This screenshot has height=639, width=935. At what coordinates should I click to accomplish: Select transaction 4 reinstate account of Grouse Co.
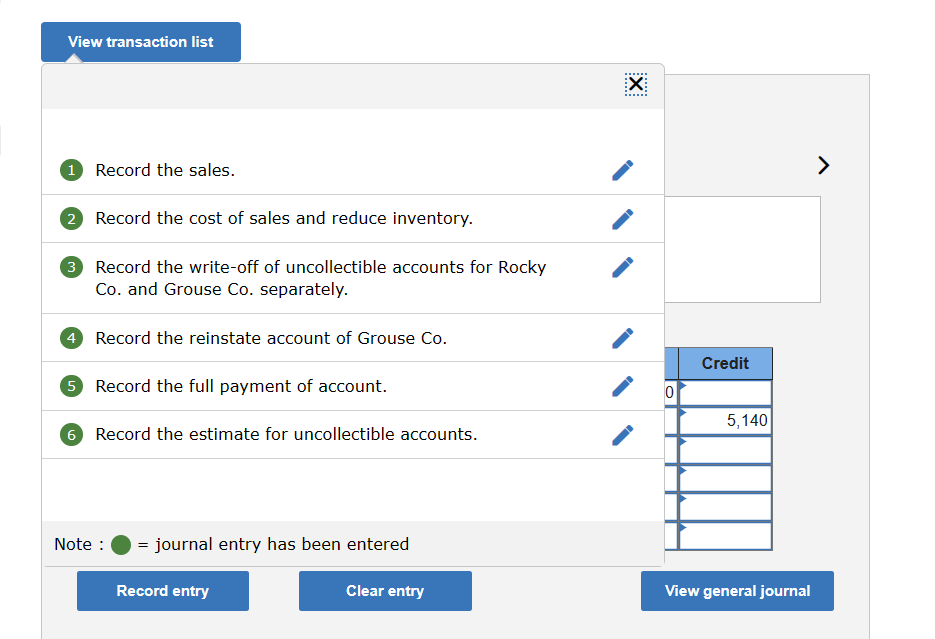(x=271, y=338)
